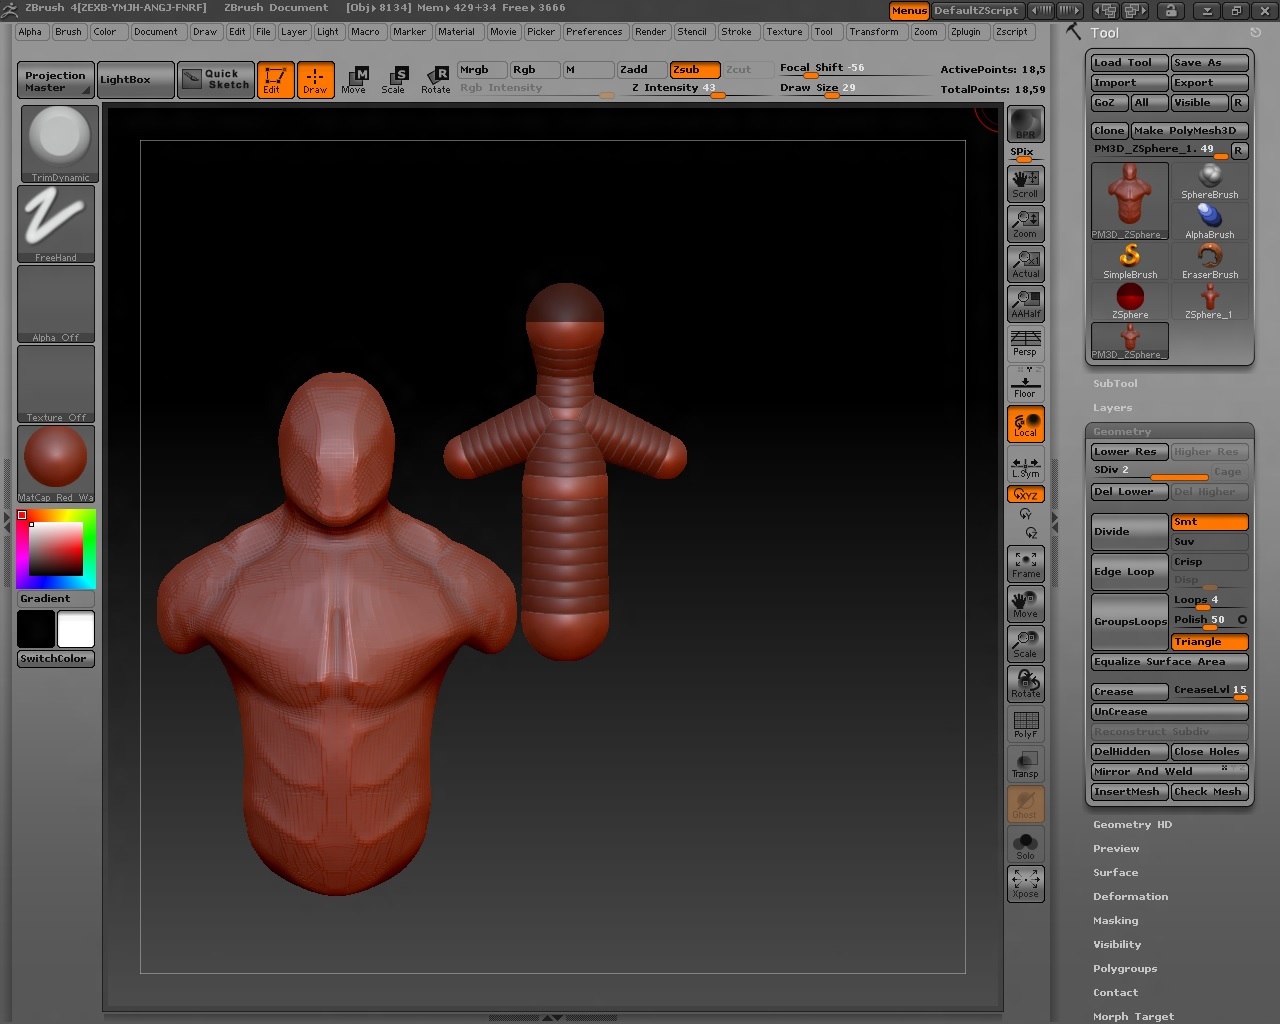Expand the Deformation section
Screen dimensions: 1280x1024
(1130, 897)
